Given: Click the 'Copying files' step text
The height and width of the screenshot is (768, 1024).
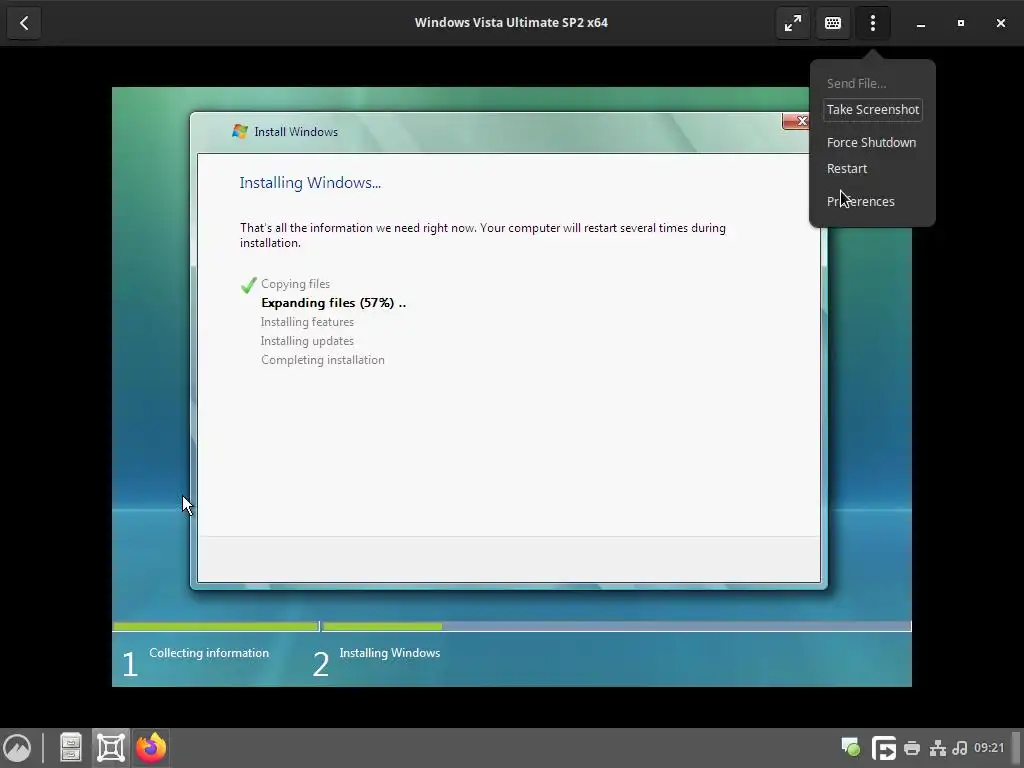Looking at the screenshot, I should click(295, 284).
